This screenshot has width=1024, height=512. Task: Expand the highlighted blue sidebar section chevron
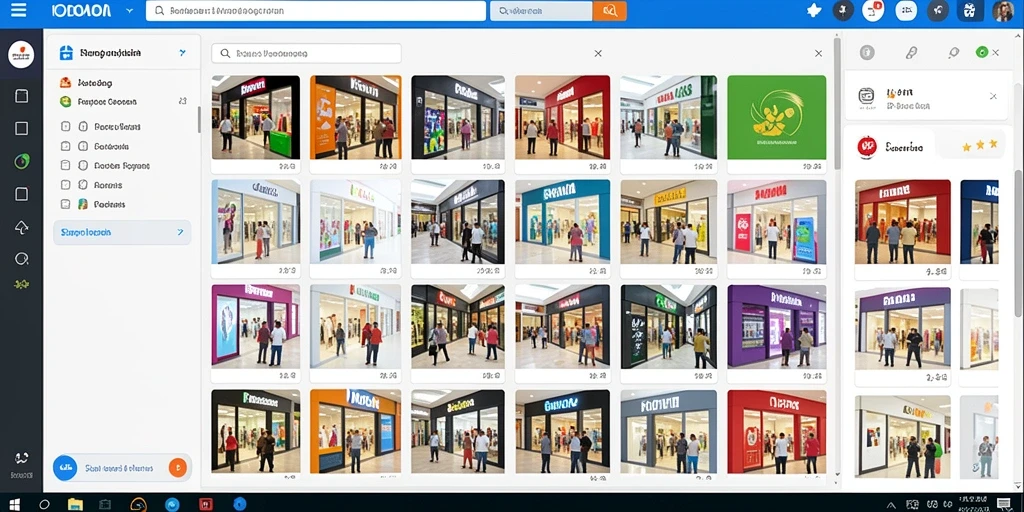click(180, 232)
